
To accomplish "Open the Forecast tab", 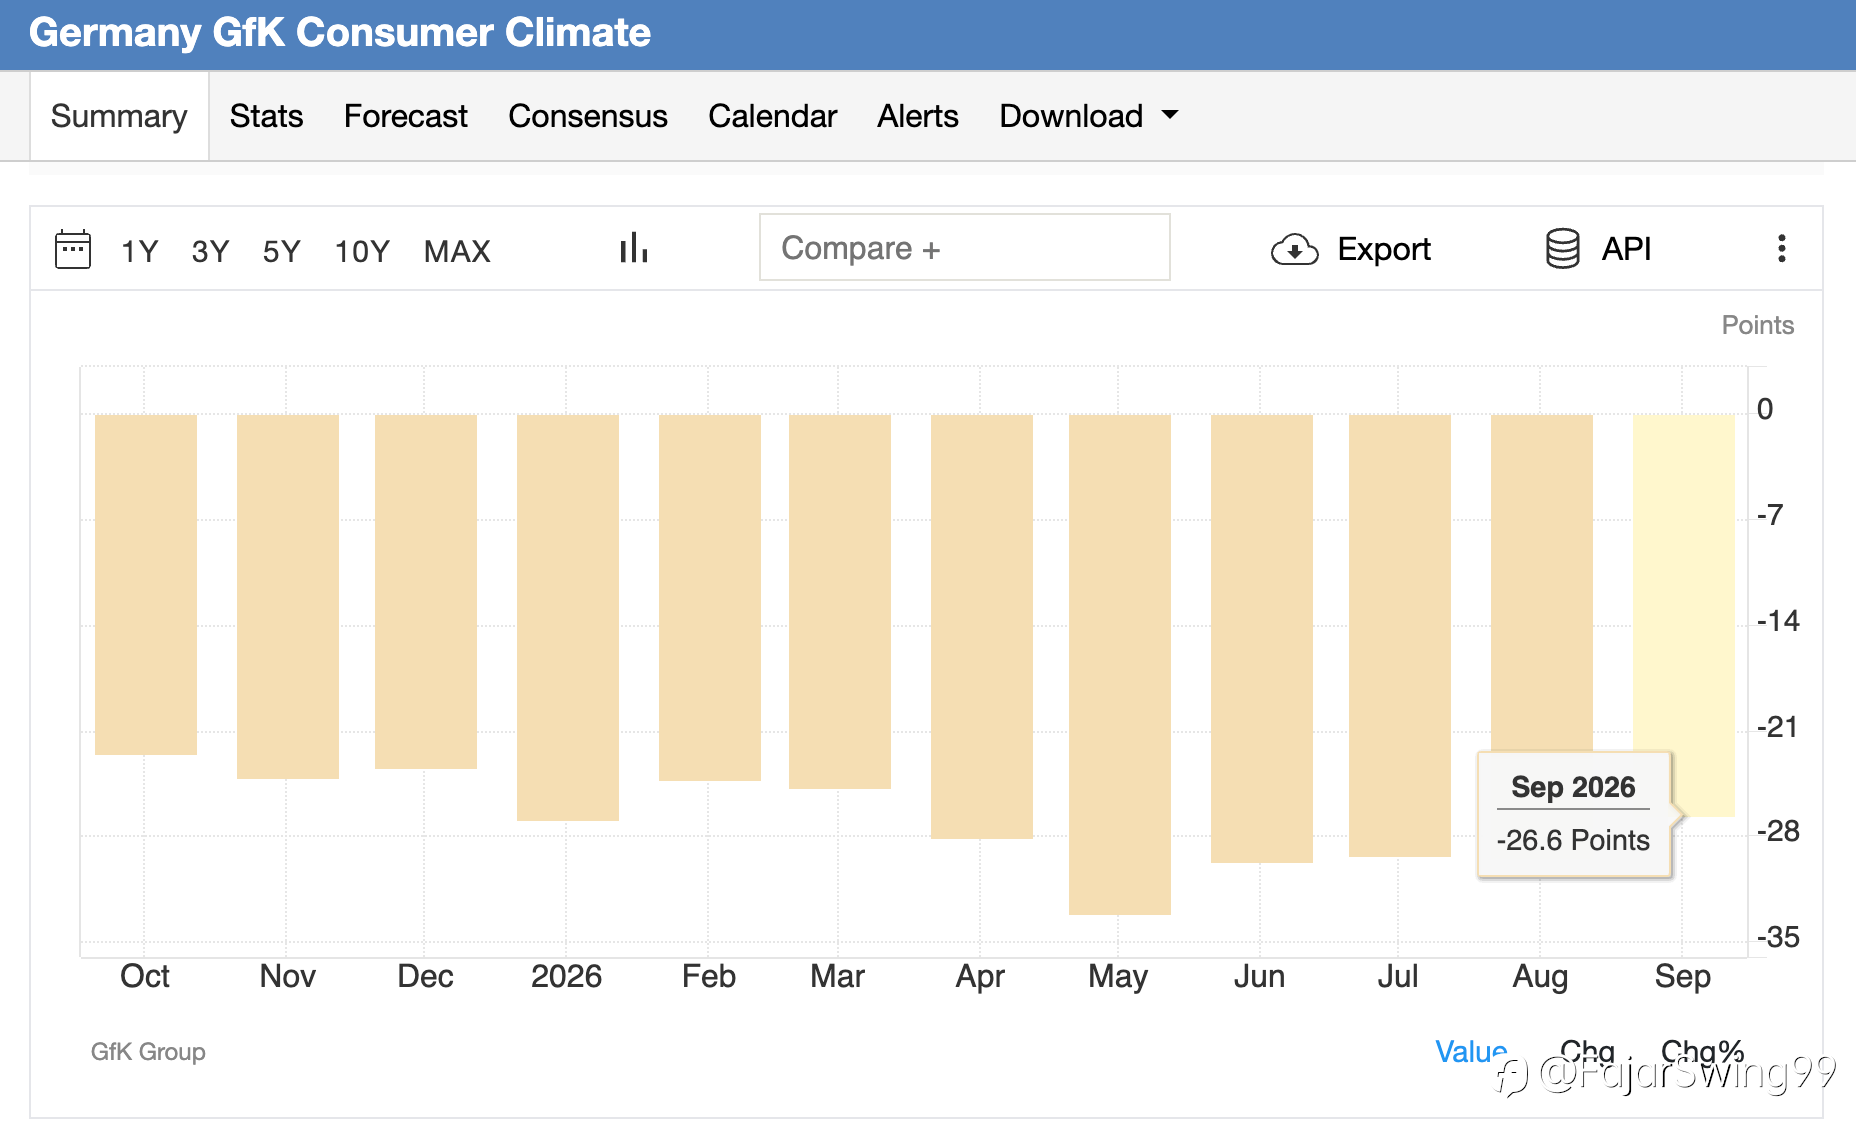I will (x=406, y=116).
